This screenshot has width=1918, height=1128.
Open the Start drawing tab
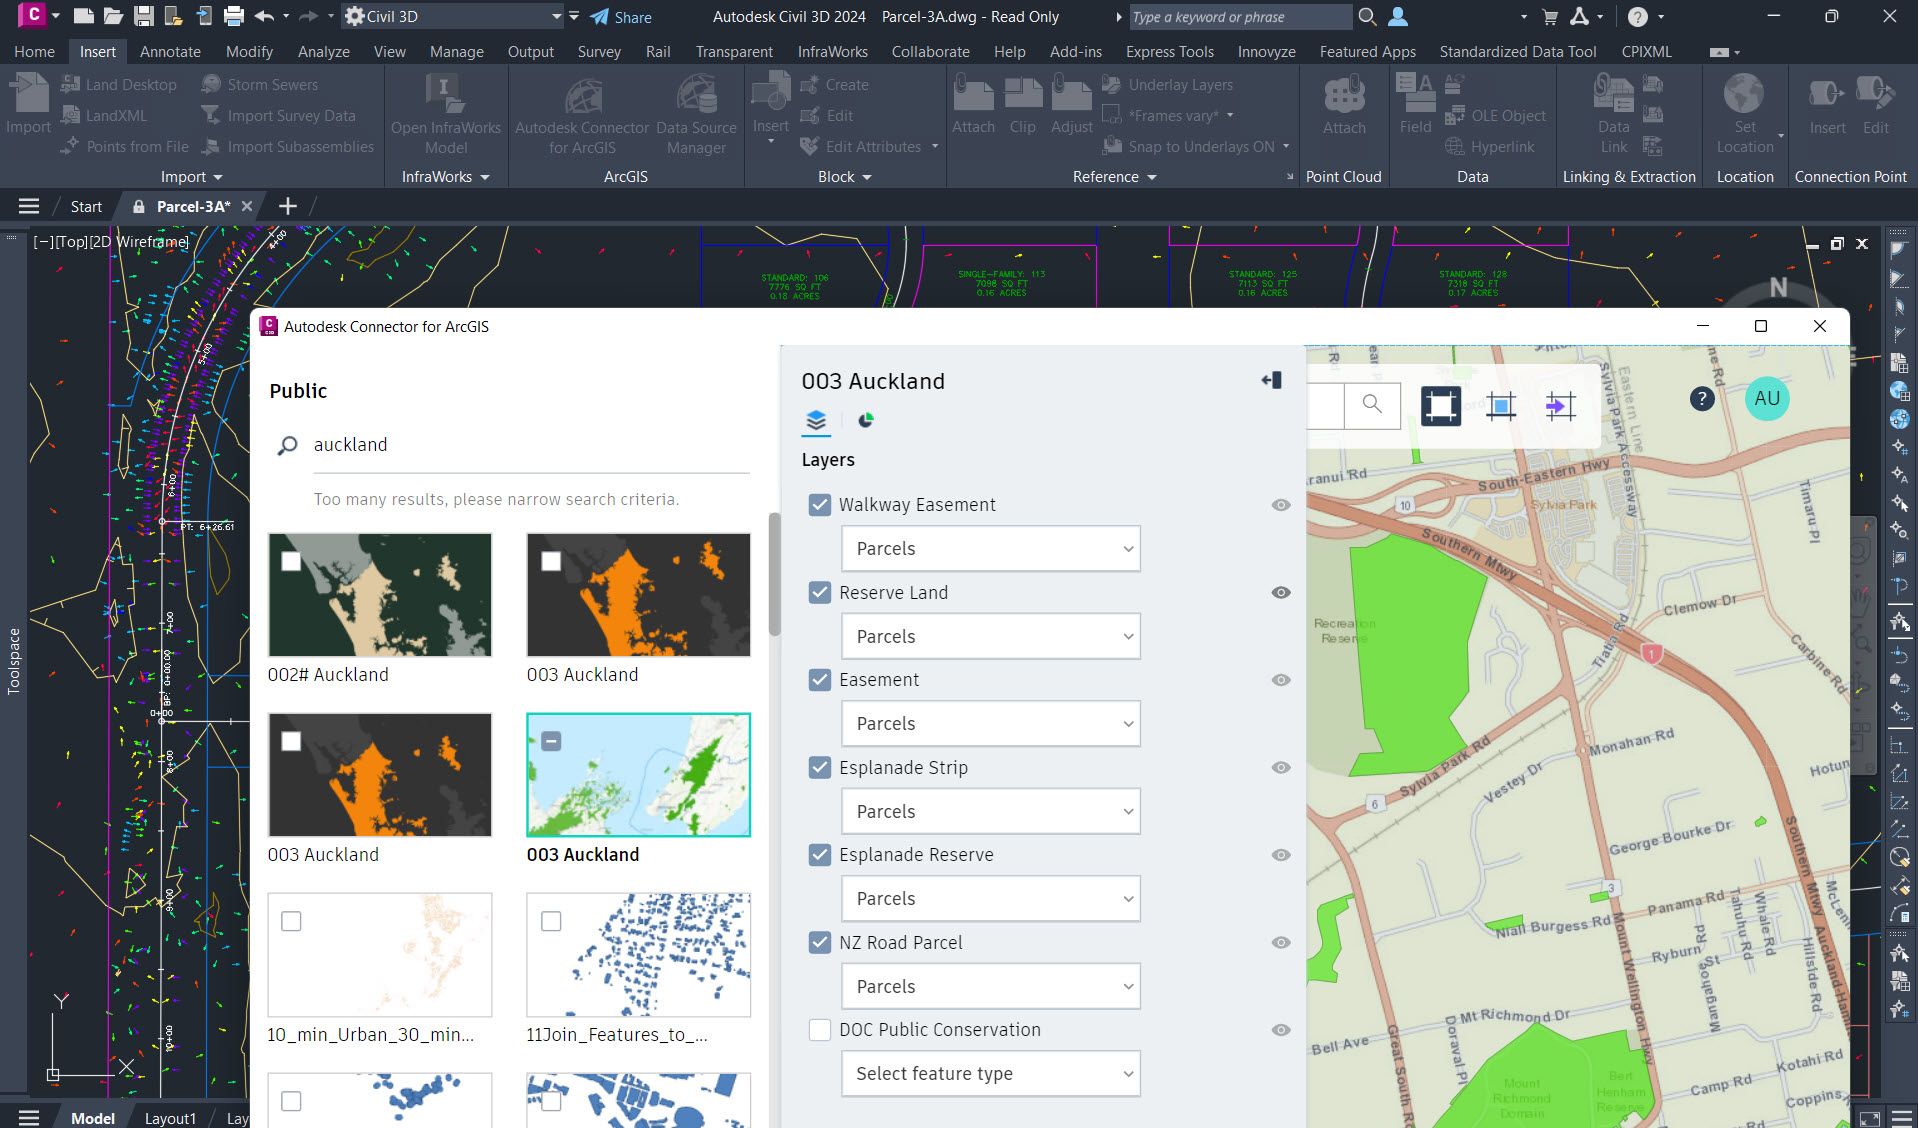(86, 207)
